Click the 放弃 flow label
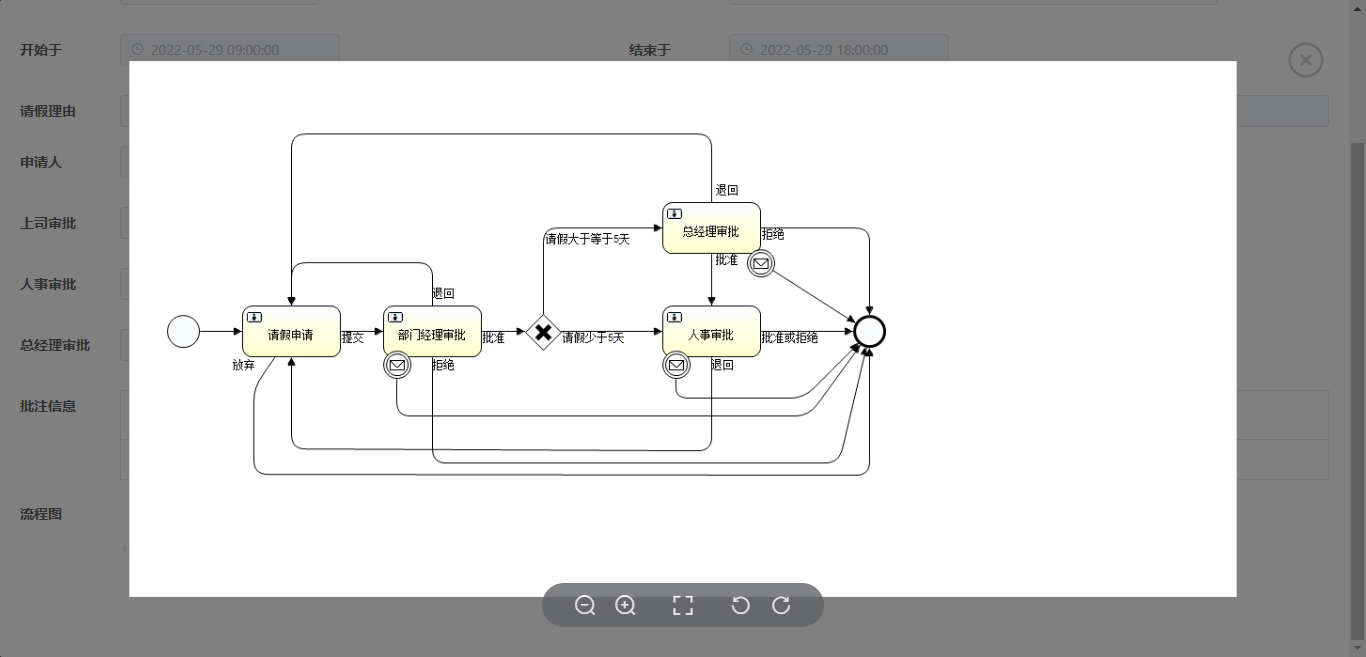Image resolution: width=1366 pixels, height=657 pixels. coord(243,365)
